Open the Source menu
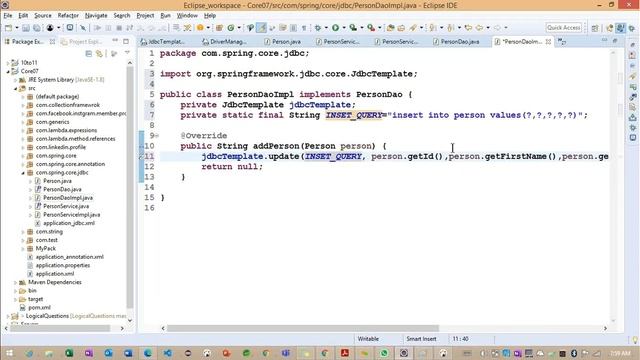The width and height of the screenshot is (640, 360). pyautogui.click(x=43, y=16)
